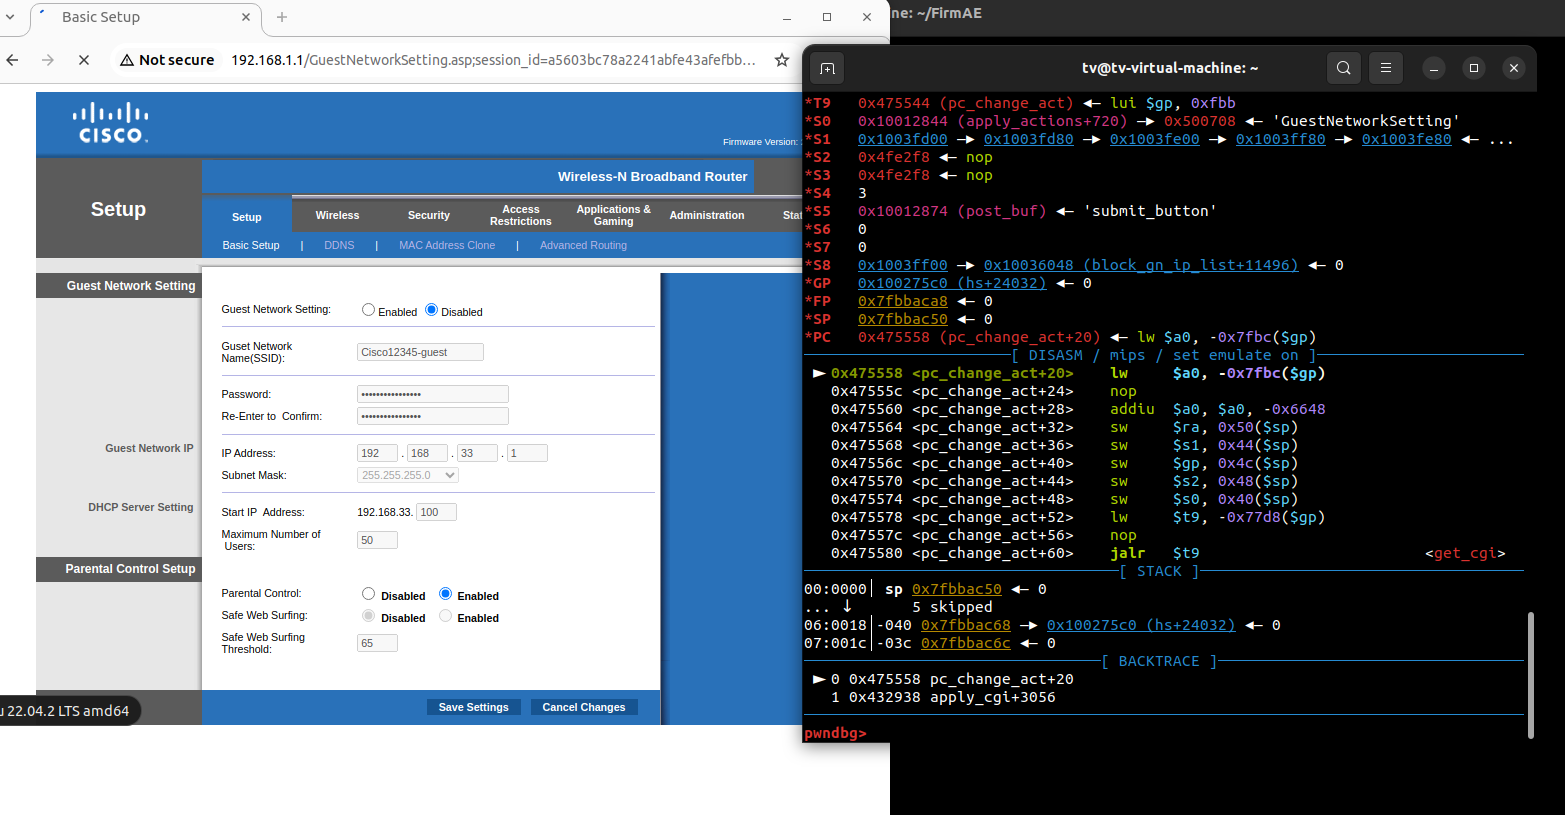The height and width of the screenshot is (815, 1565).
Task: Maximize the browser window
Action: click(x=827, y=17)
